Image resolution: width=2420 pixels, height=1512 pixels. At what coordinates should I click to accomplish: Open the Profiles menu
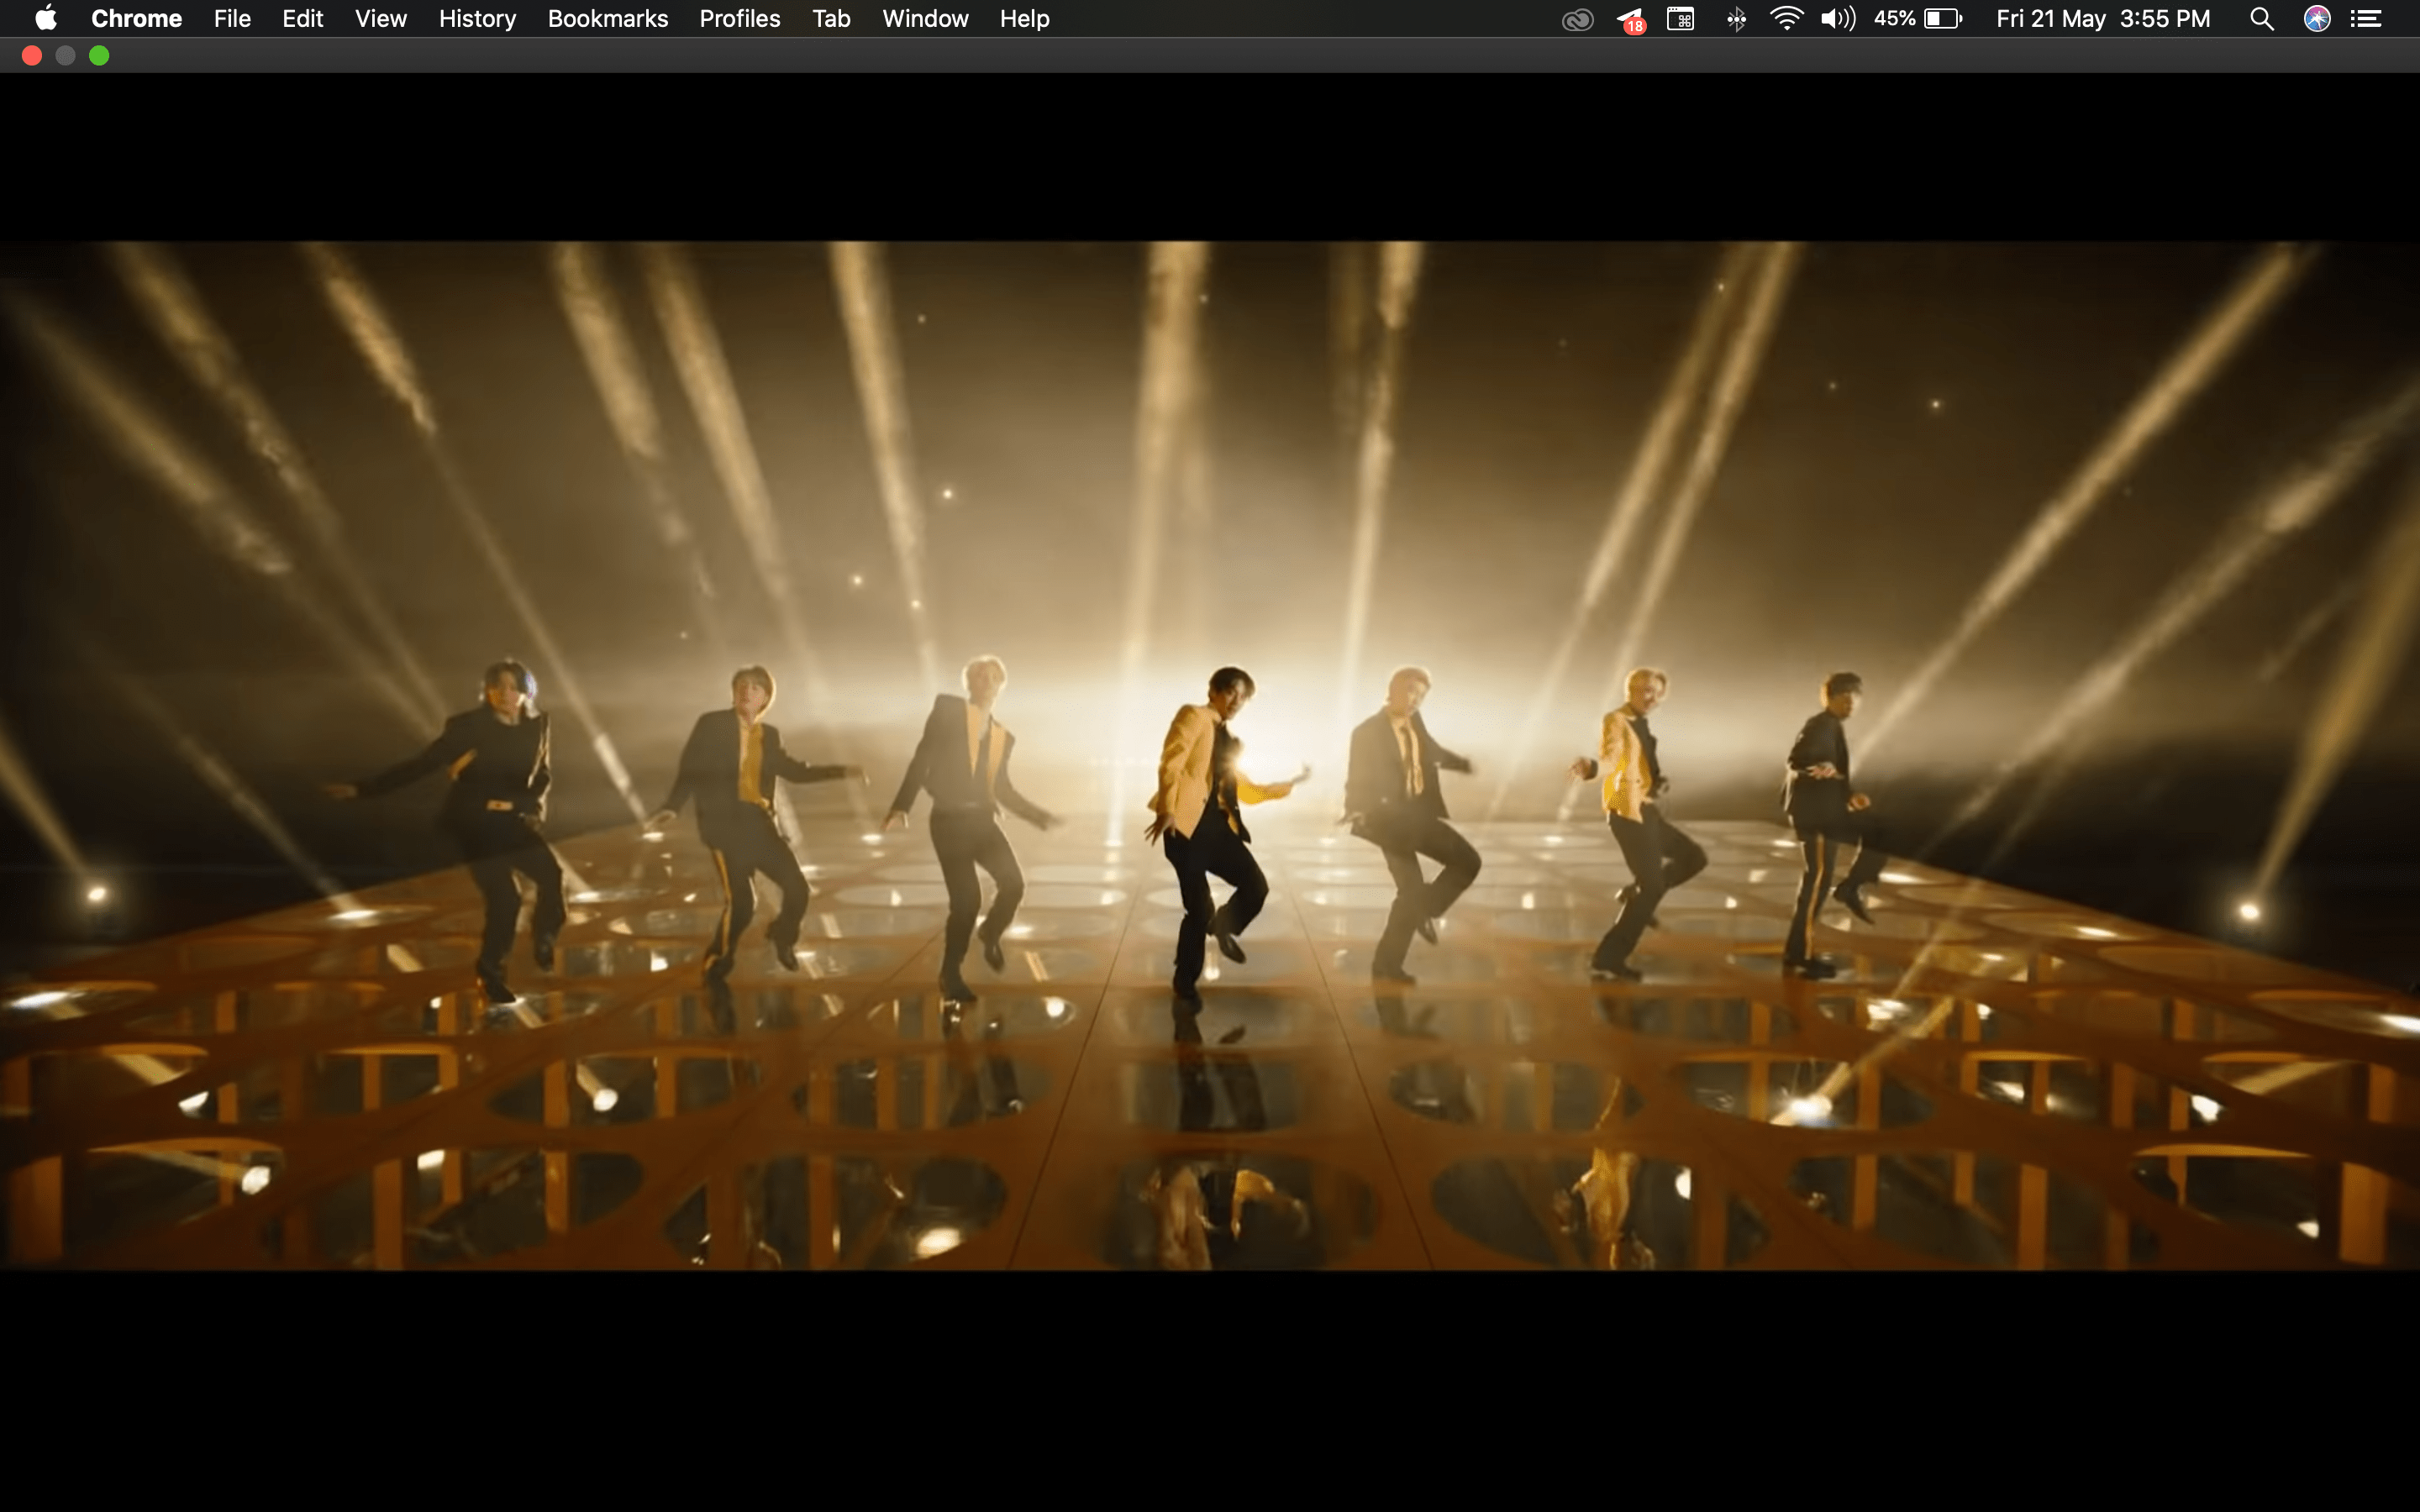[739, 19]
